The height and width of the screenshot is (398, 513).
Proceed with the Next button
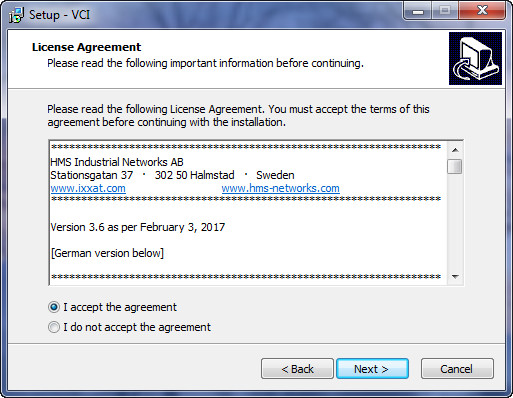click(x=372, y=369)
